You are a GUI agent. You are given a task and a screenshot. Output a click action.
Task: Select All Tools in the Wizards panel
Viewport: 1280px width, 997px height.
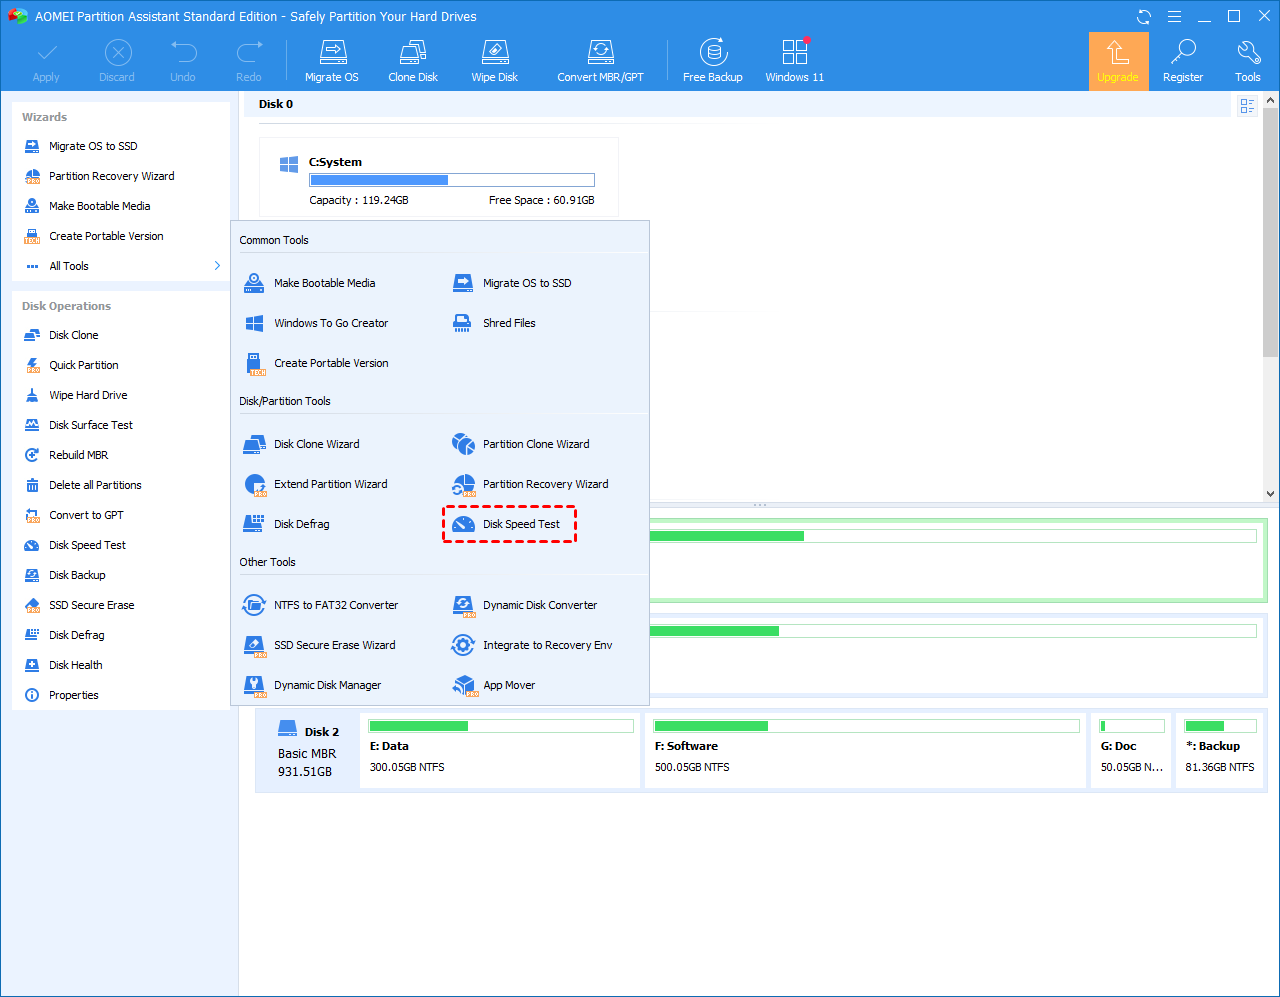(x=69, y=266)
